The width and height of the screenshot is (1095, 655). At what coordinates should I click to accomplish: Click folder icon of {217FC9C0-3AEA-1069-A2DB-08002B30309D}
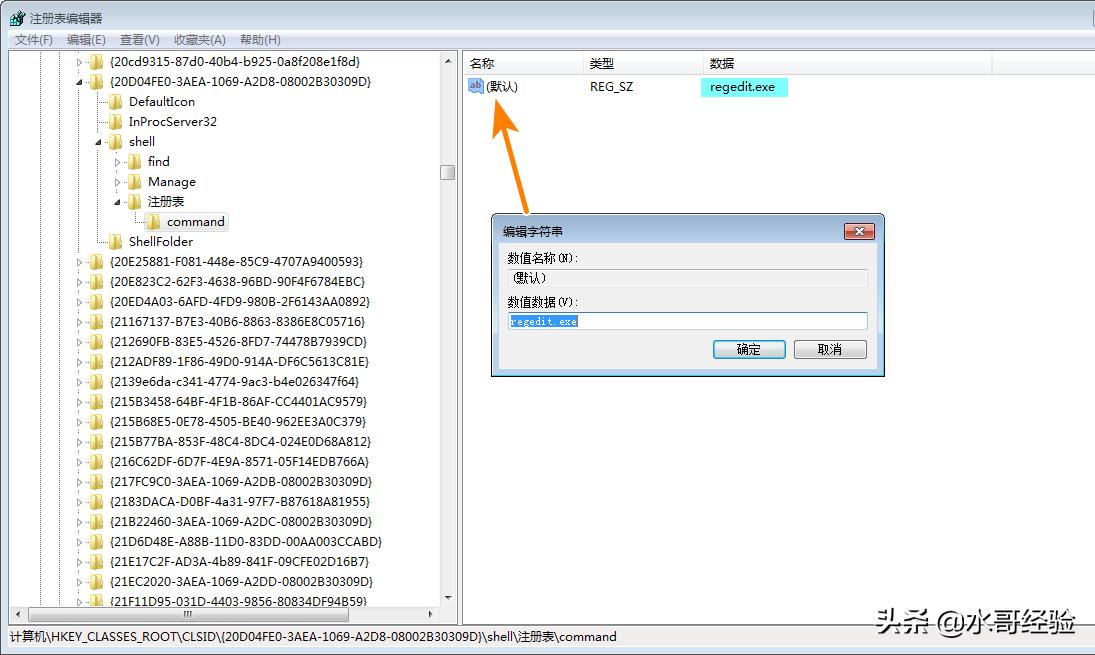tap(96, 483)
